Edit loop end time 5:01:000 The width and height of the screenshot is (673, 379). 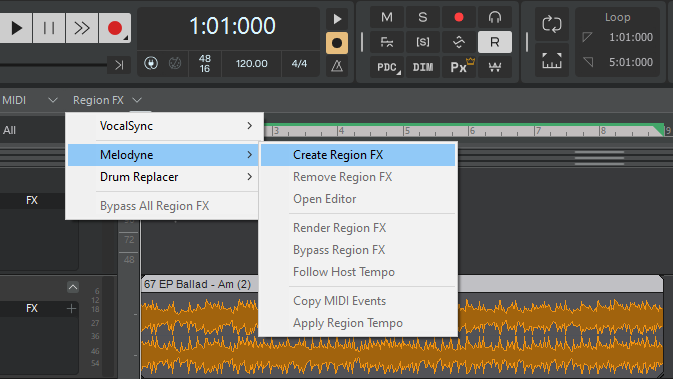[631, 62]
